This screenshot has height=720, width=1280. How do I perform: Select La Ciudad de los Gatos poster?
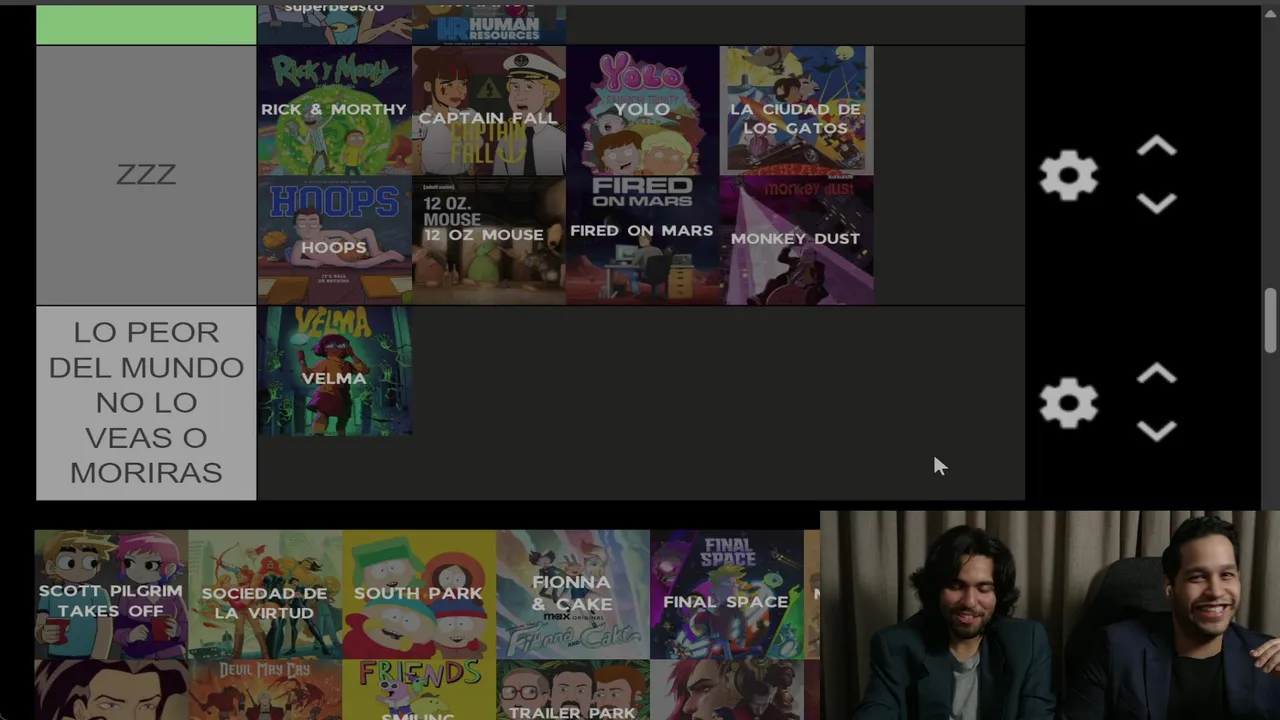(796, 110)
